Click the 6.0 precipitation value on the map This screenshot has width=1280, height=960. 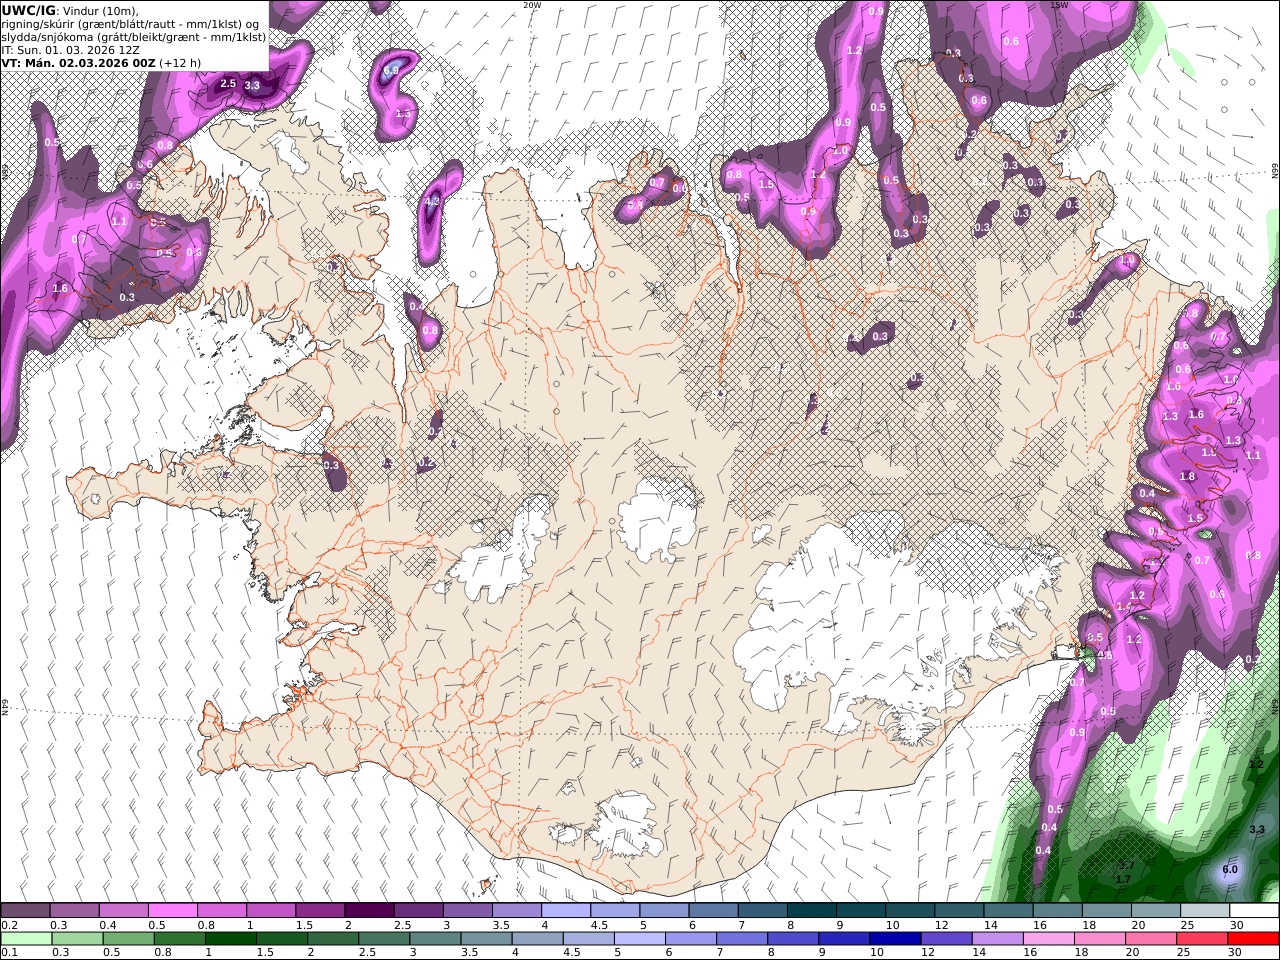[x=1230, y=869]
